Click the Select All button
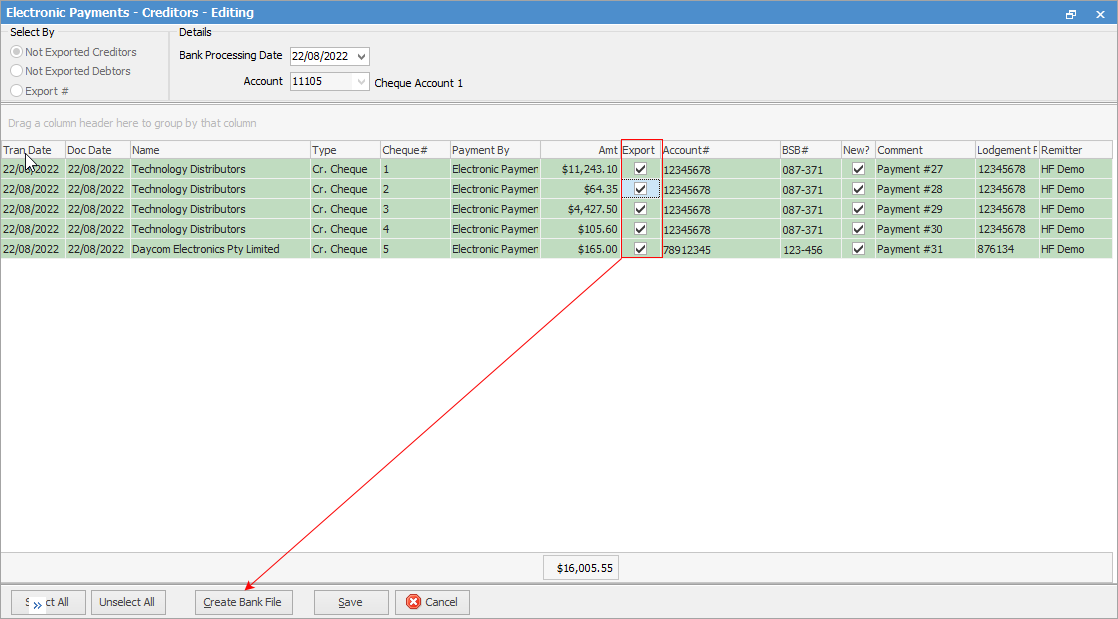 click(47, 602)
